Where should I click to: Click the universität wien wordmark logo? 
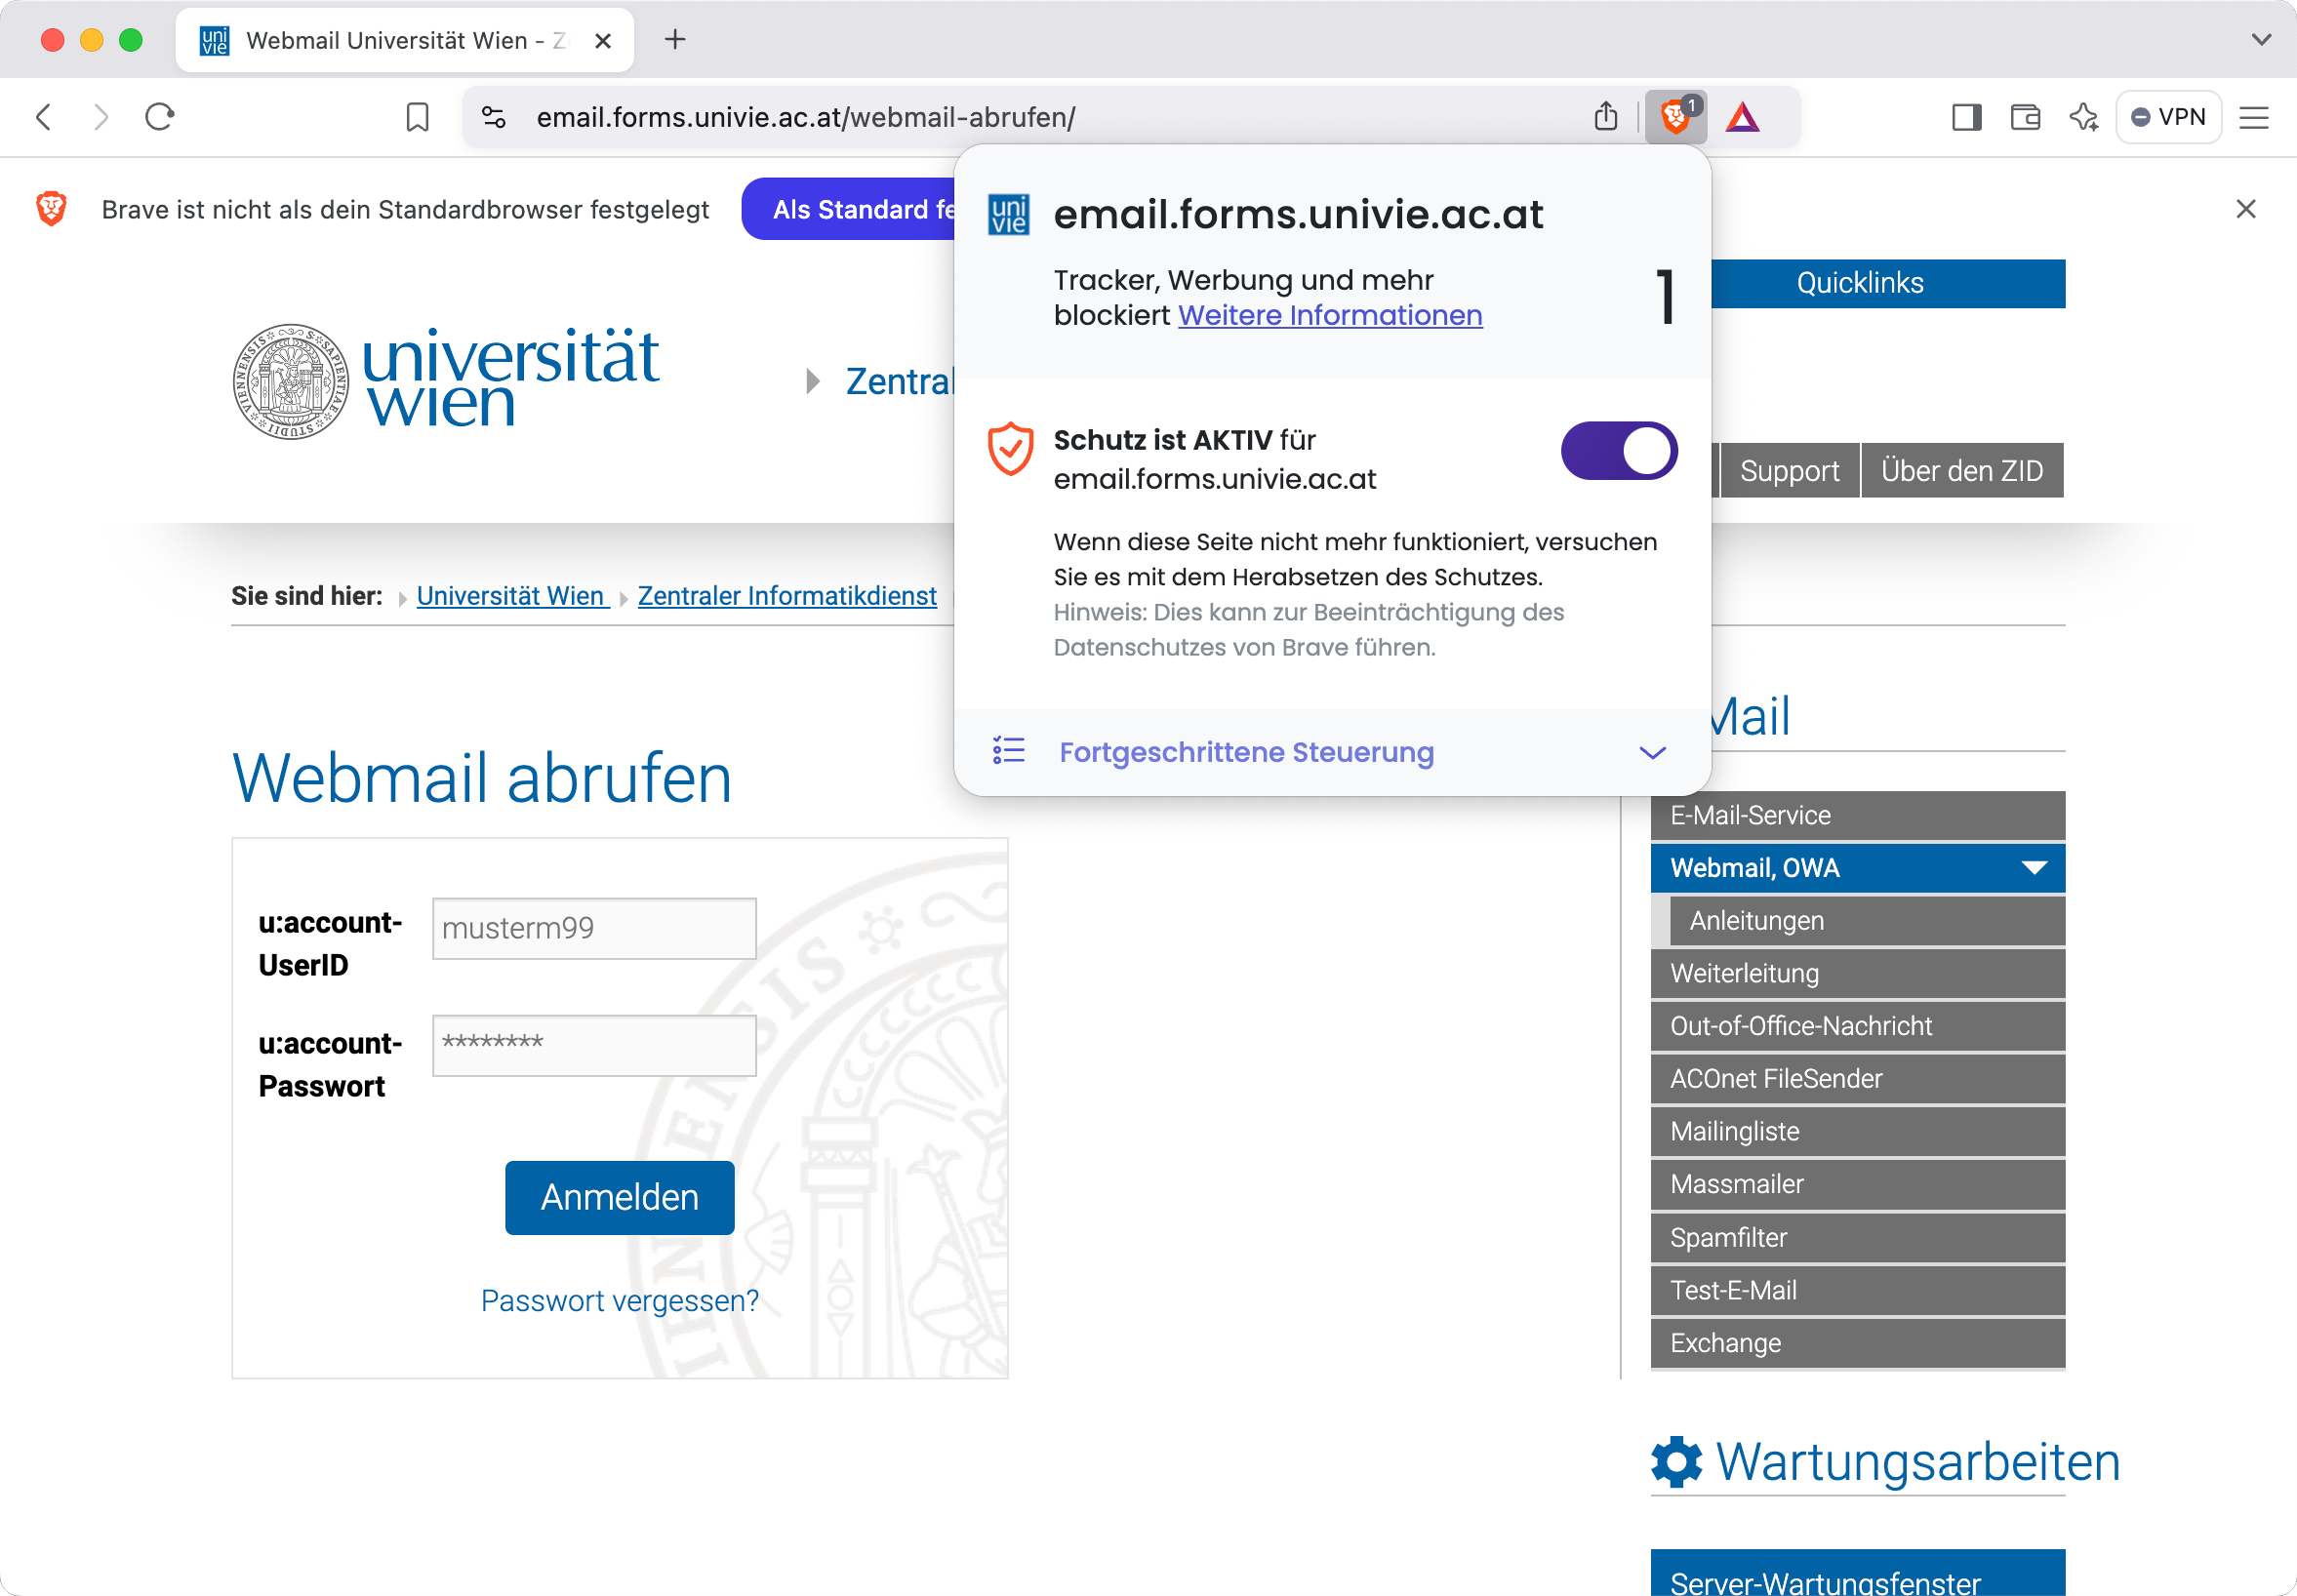tap(510, 377)
